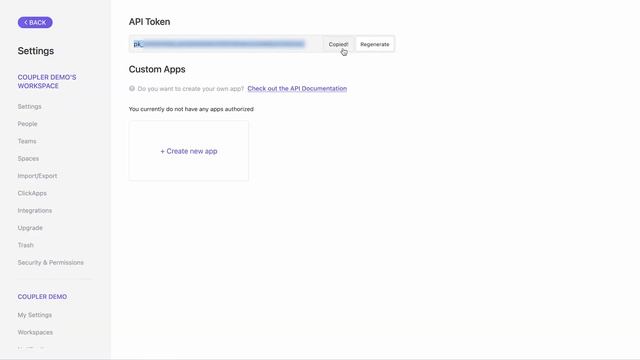Click the API Token heading
640x360 pixels.
149,22
